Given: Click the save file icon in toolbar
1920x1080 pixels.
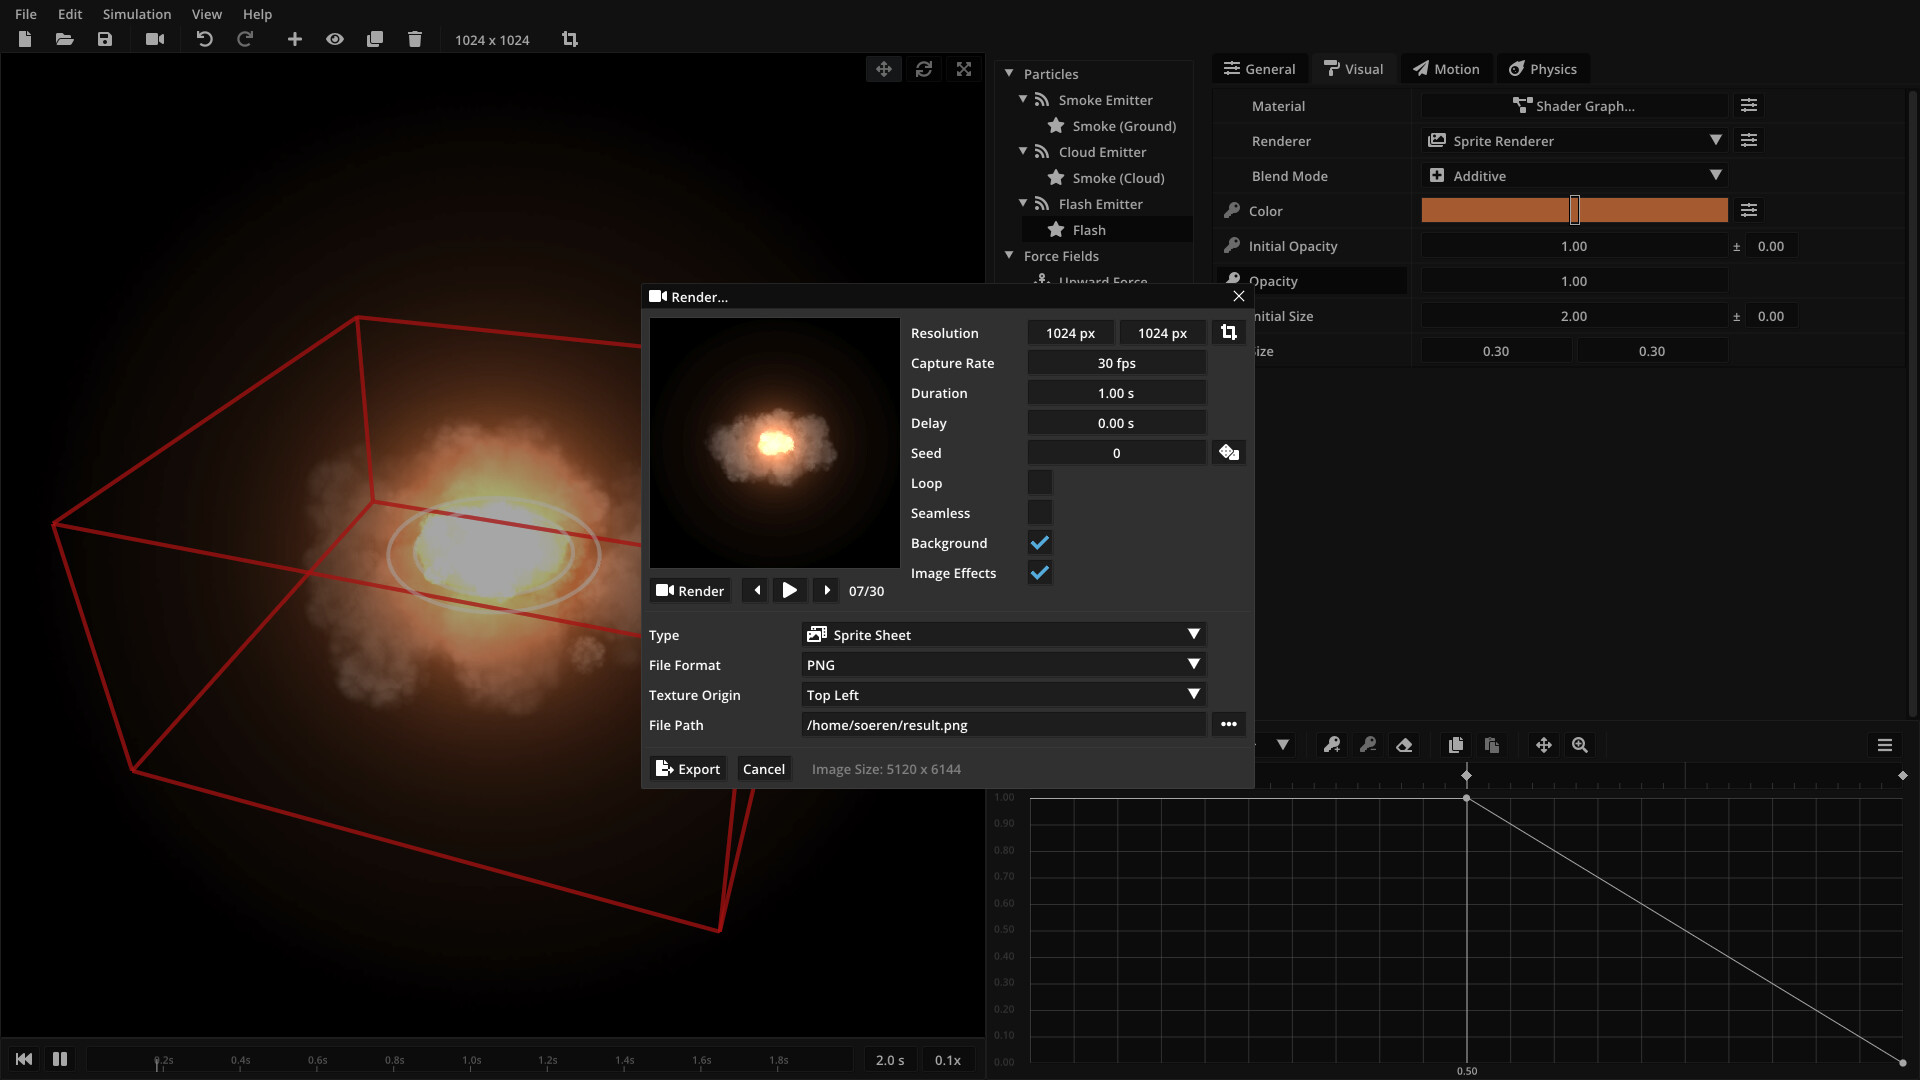Looking at the screenshot, I should tap(105, 39).
